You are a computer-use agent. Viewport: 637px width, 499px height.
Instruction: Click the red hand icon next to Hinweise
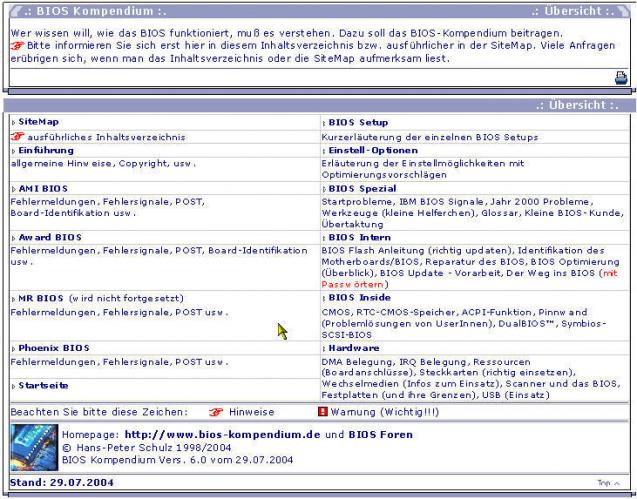coord(216,412)
